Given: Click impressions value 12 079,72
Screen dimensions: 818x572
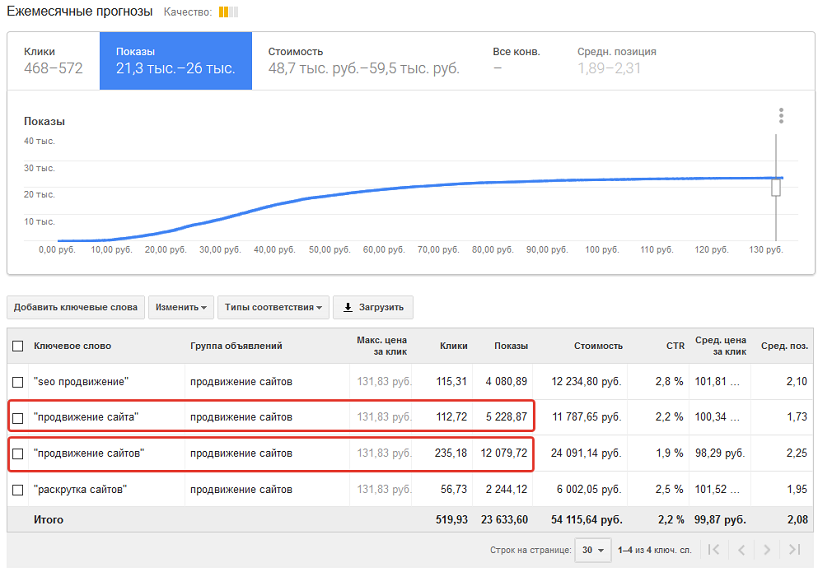Looking at the screenshot, I should pos(504,453).
